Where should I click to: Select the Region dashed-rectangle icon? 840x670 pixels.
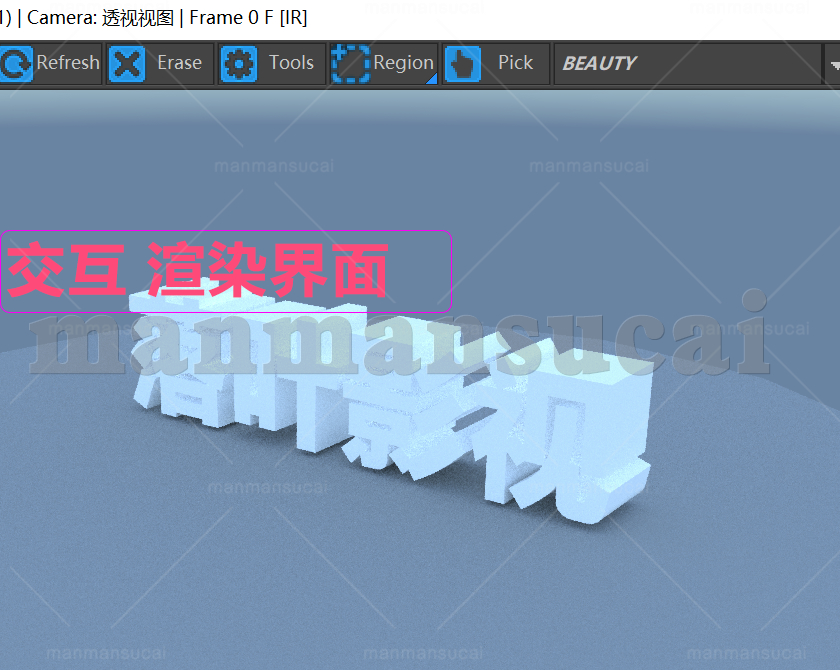tap(350, 64)
